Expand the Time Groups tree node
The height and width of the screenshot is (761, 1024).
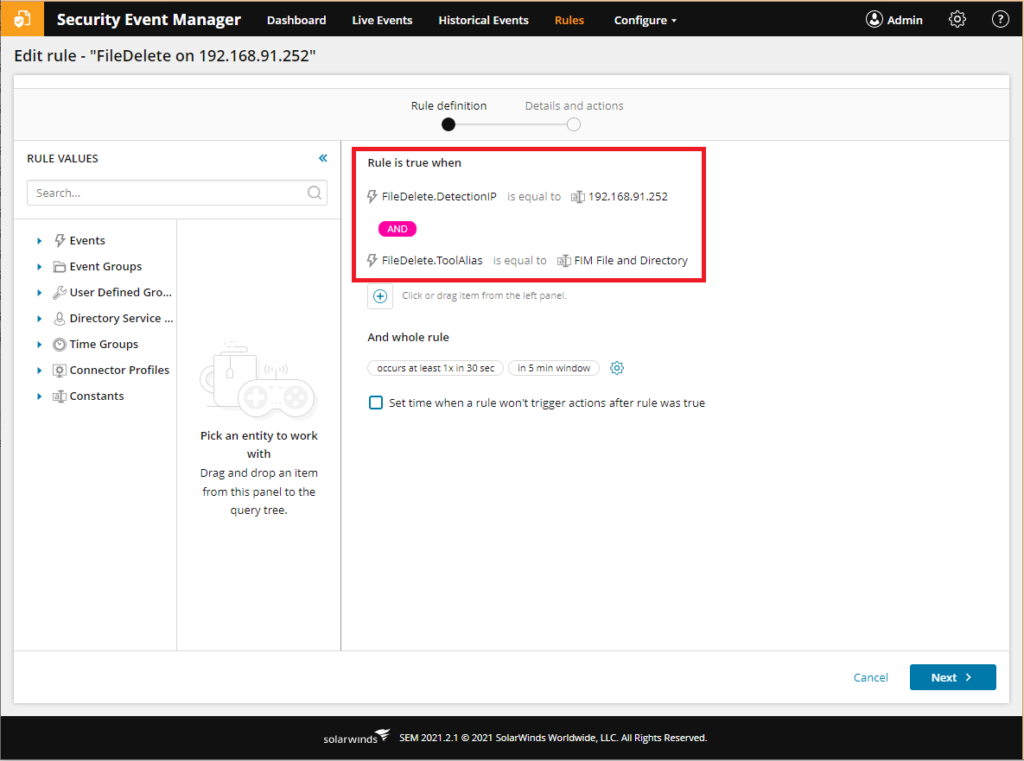[39, 344]
